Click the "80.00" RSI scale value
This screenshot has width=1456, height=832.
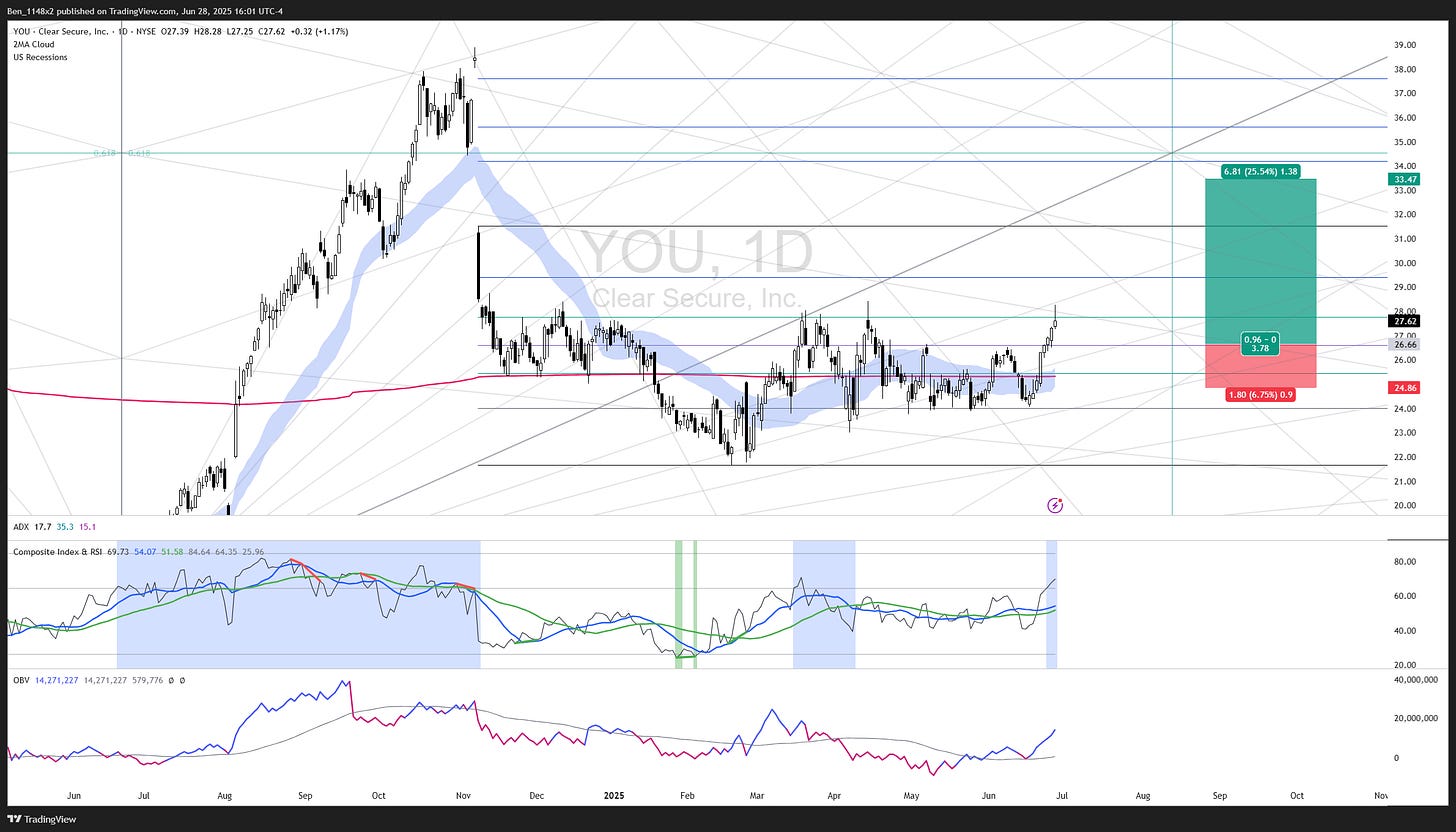click(1404, 562)
